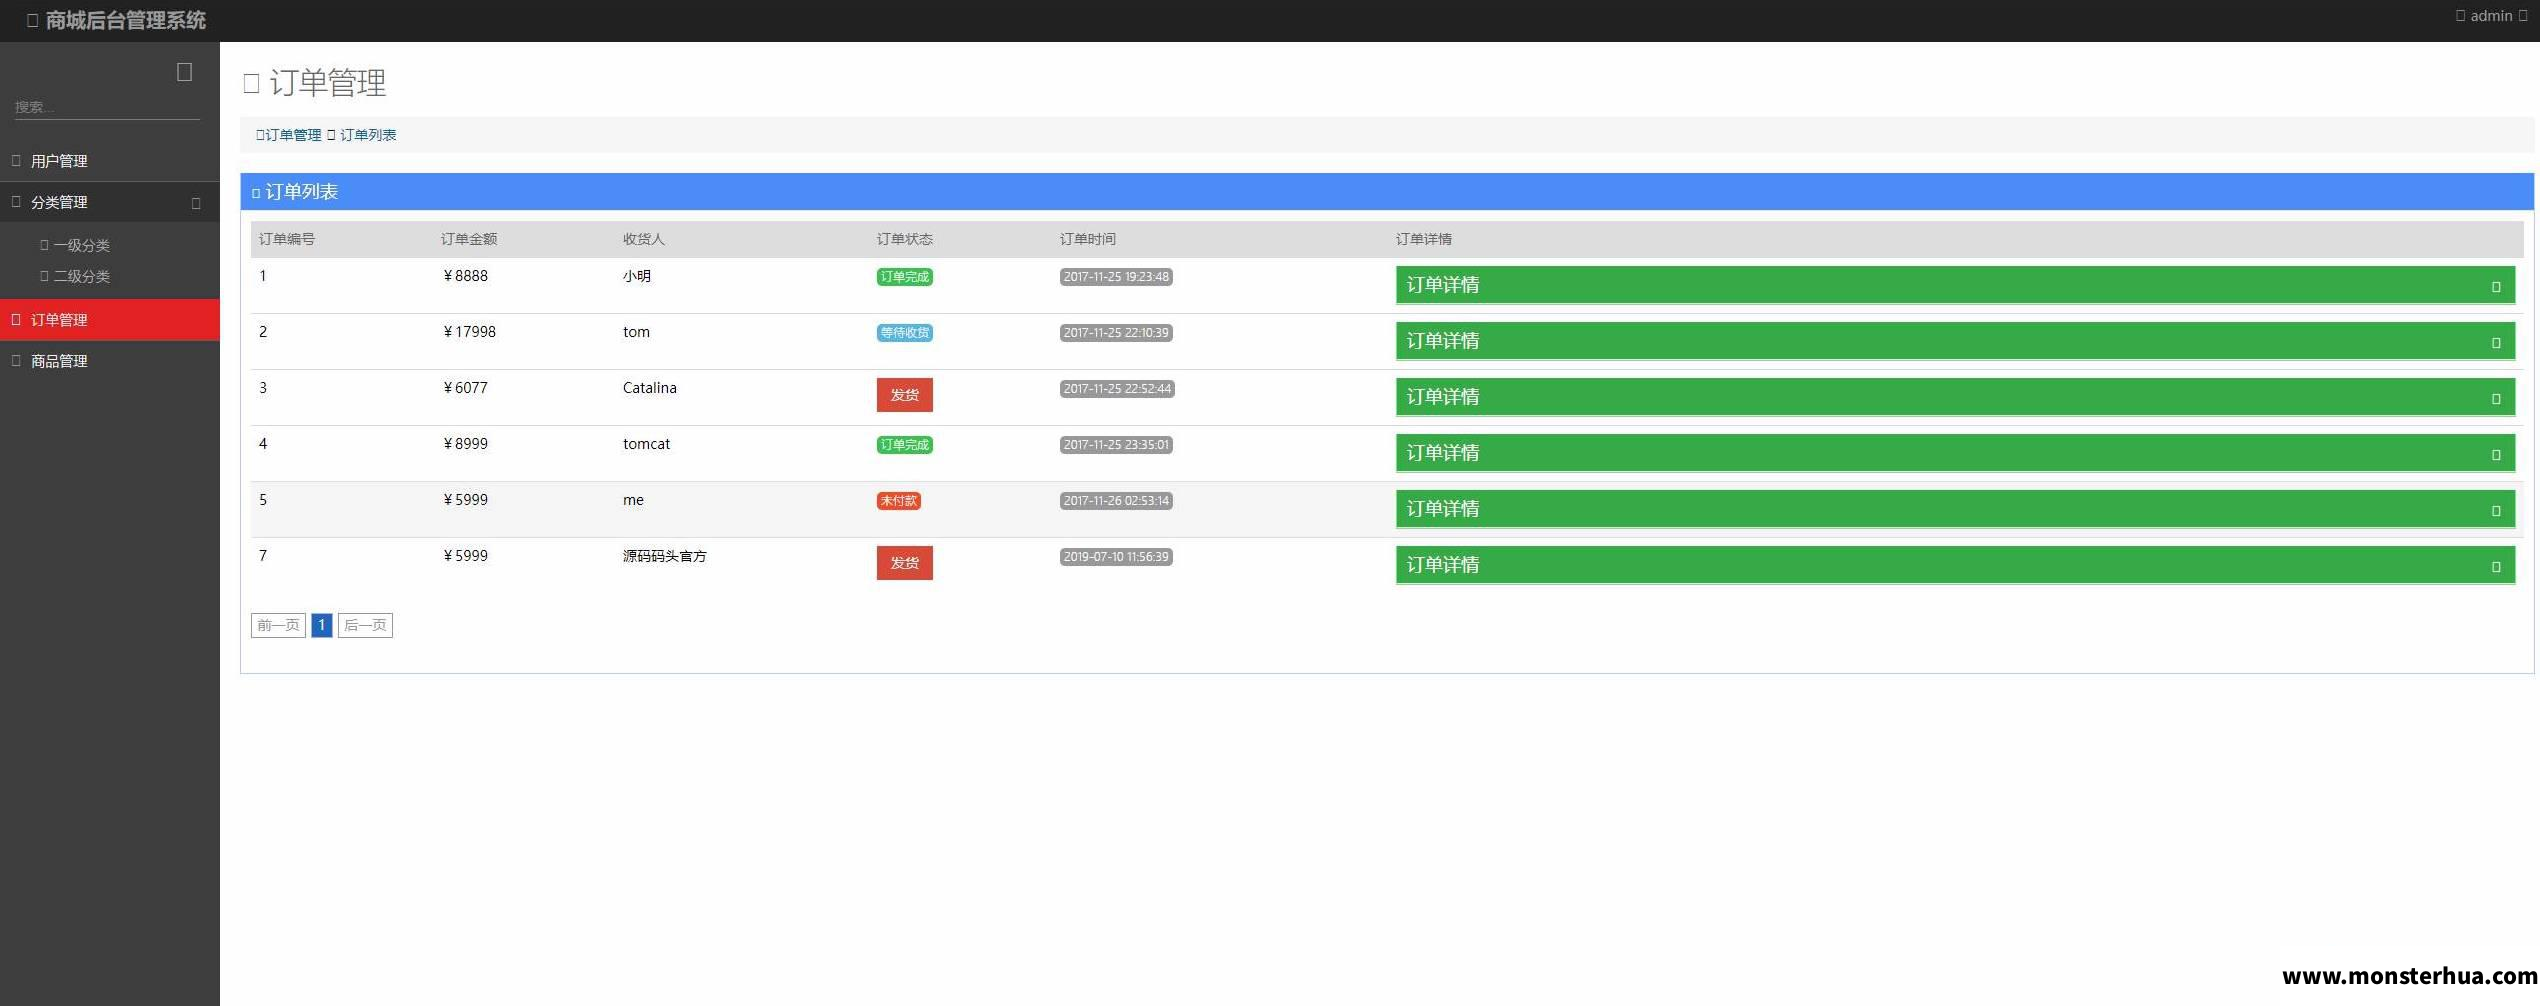Click the icon left of 订单管理 sidebar item

[x=16, y=319]
